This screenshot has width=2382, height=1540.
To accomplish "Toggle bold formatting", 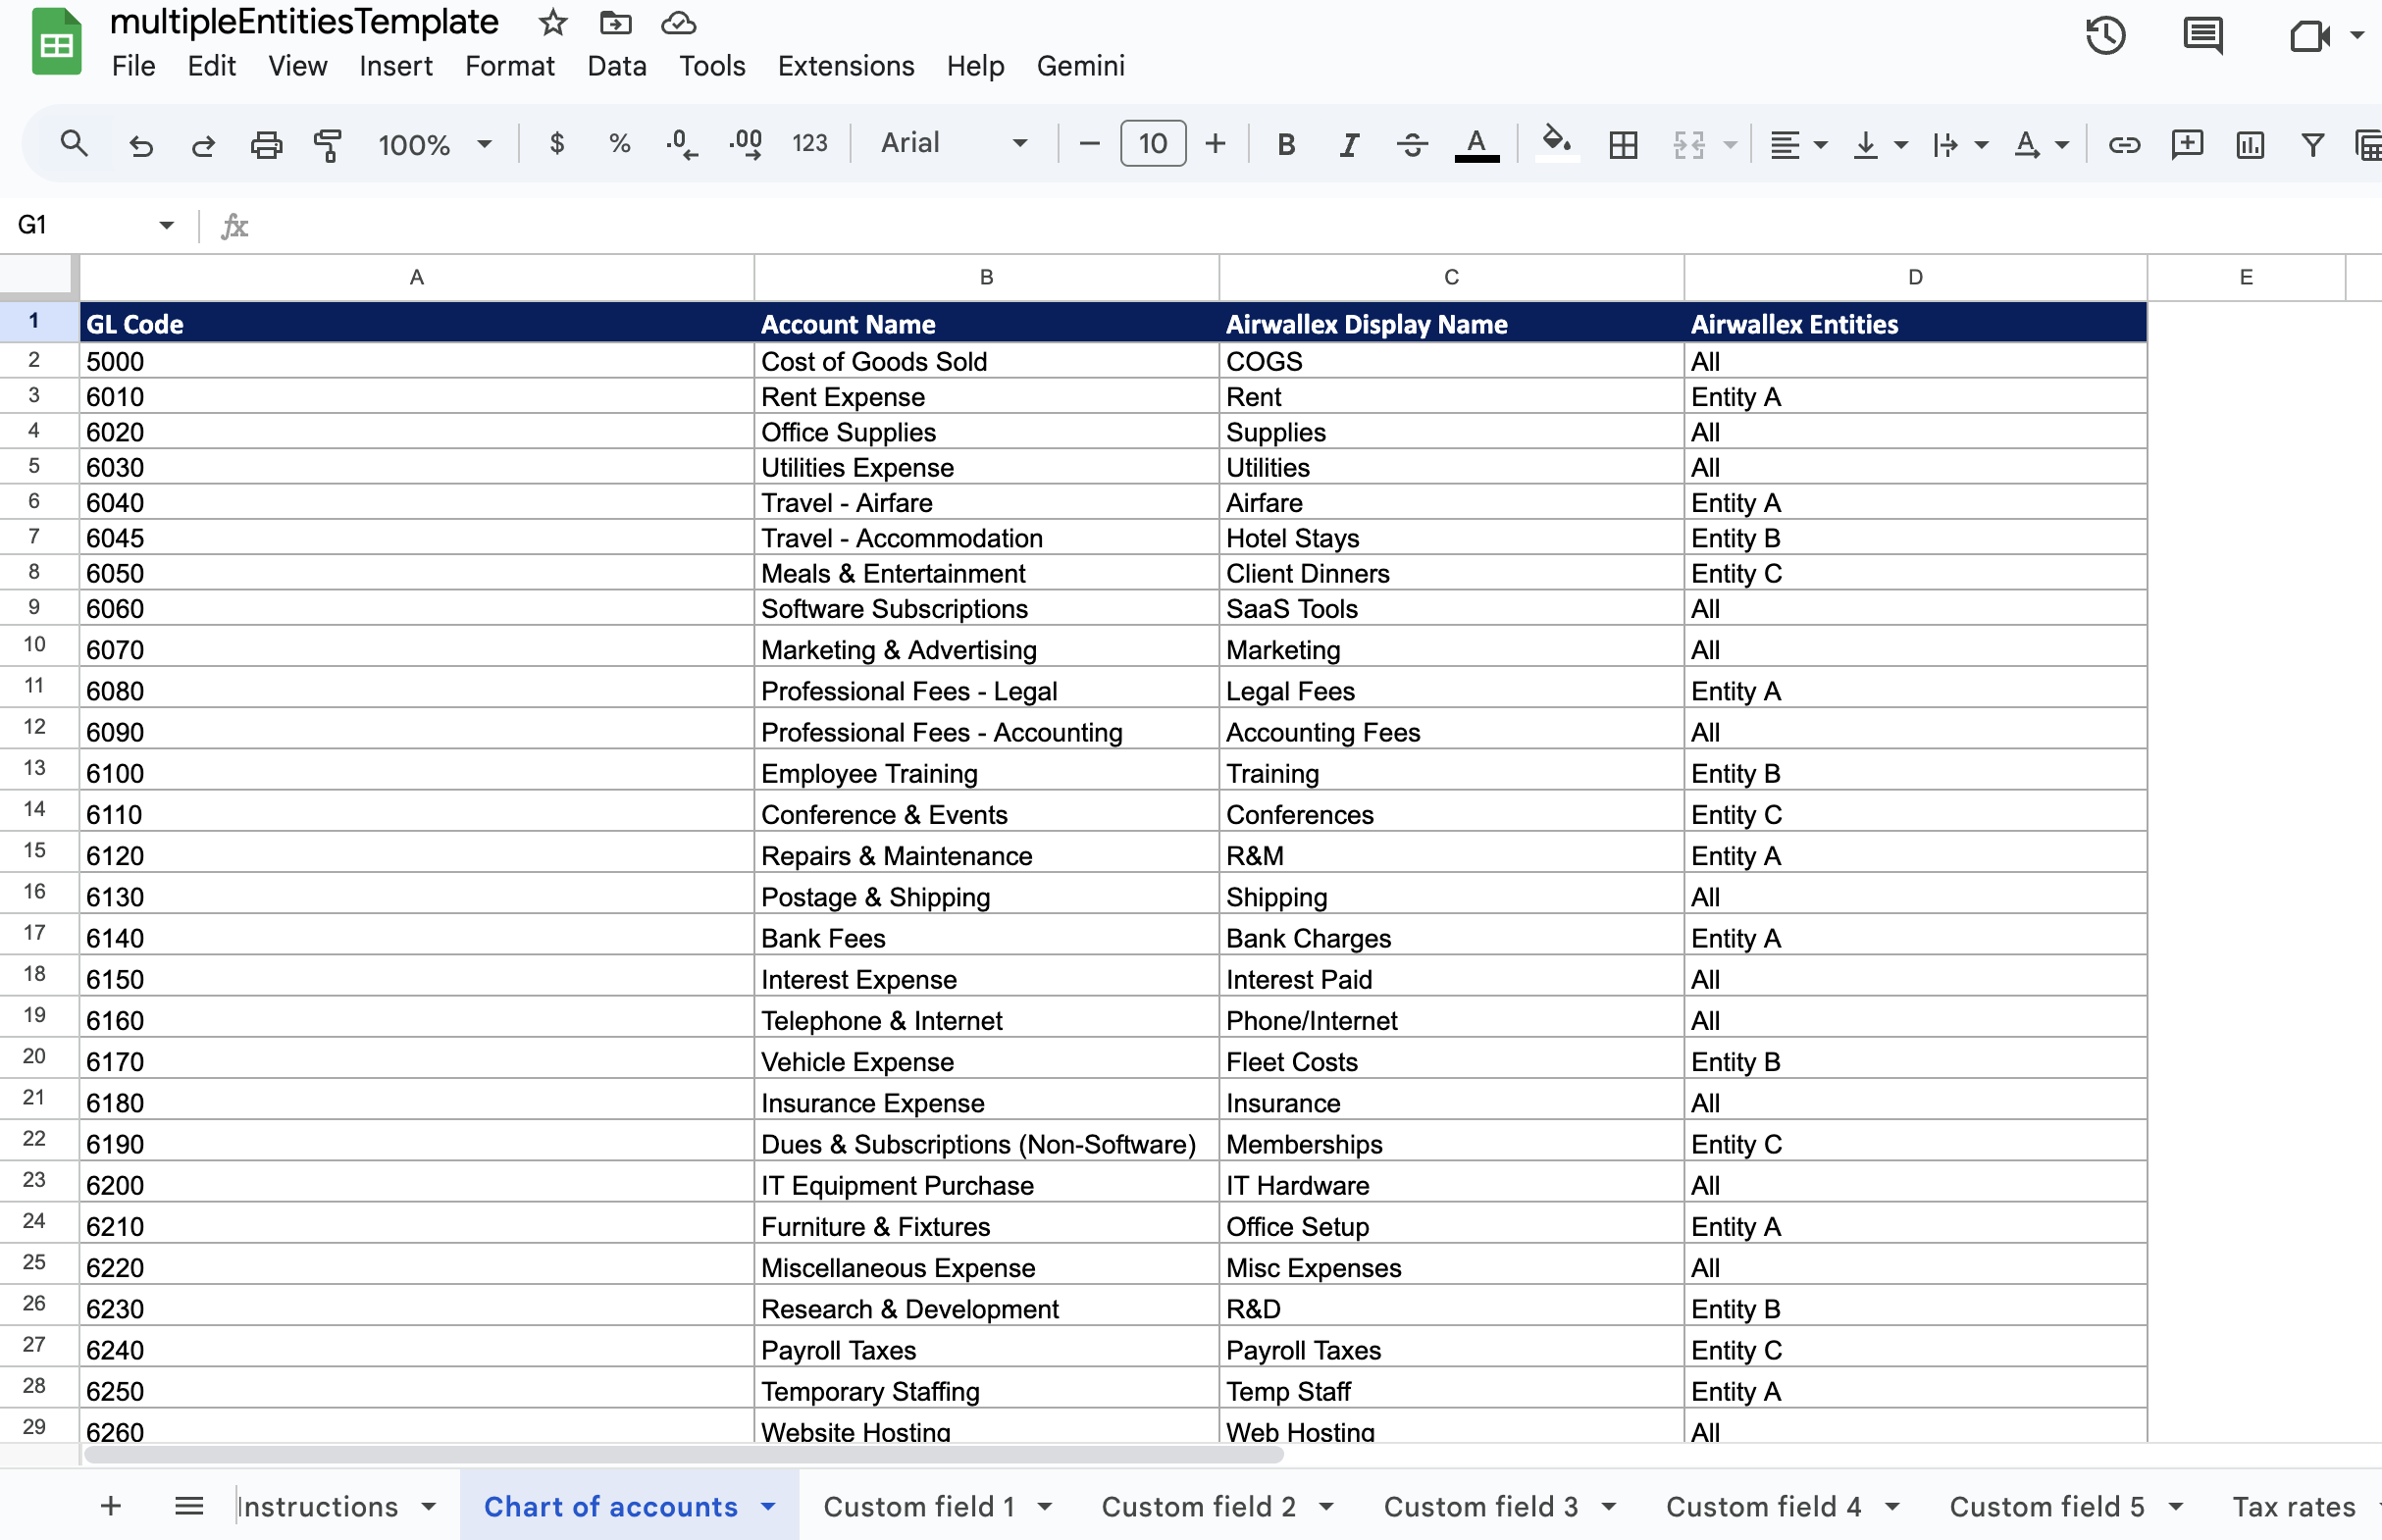I will [x=1285, y=143].
